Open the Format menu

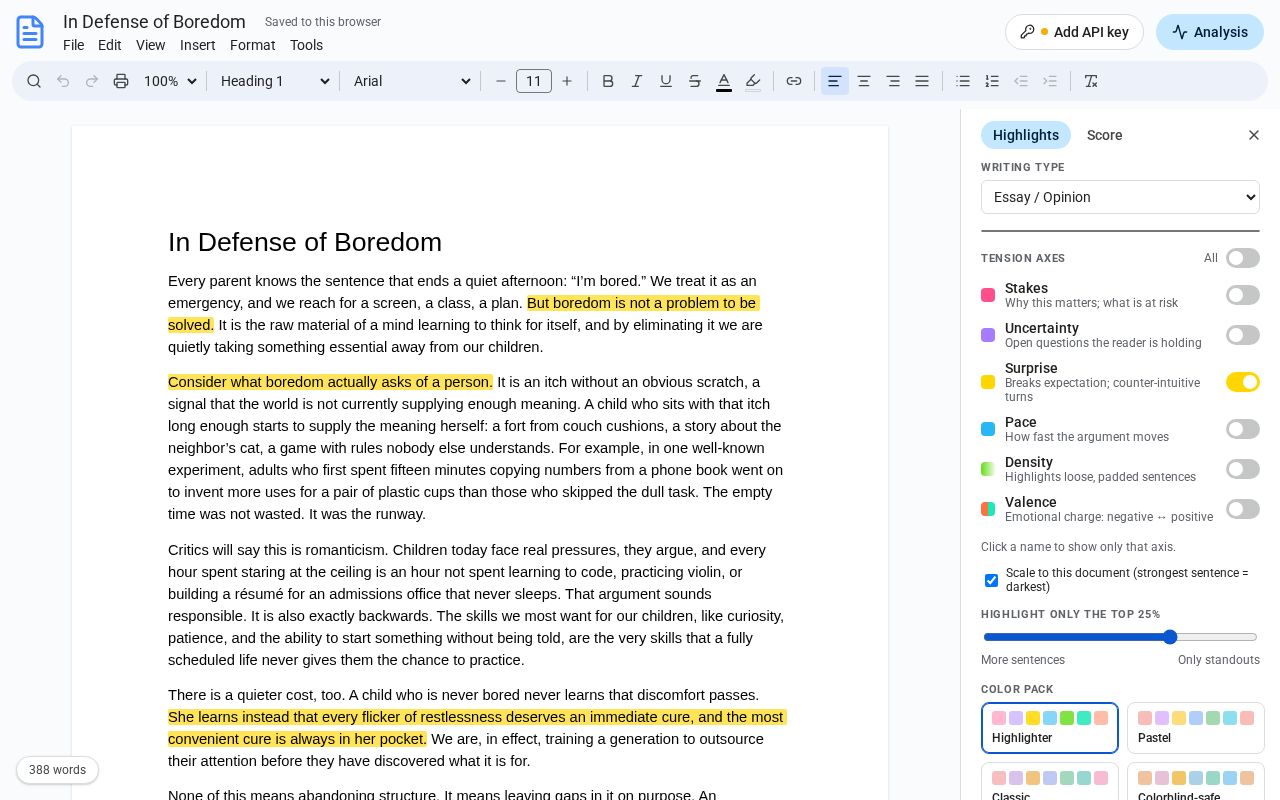tap(252, 45)
